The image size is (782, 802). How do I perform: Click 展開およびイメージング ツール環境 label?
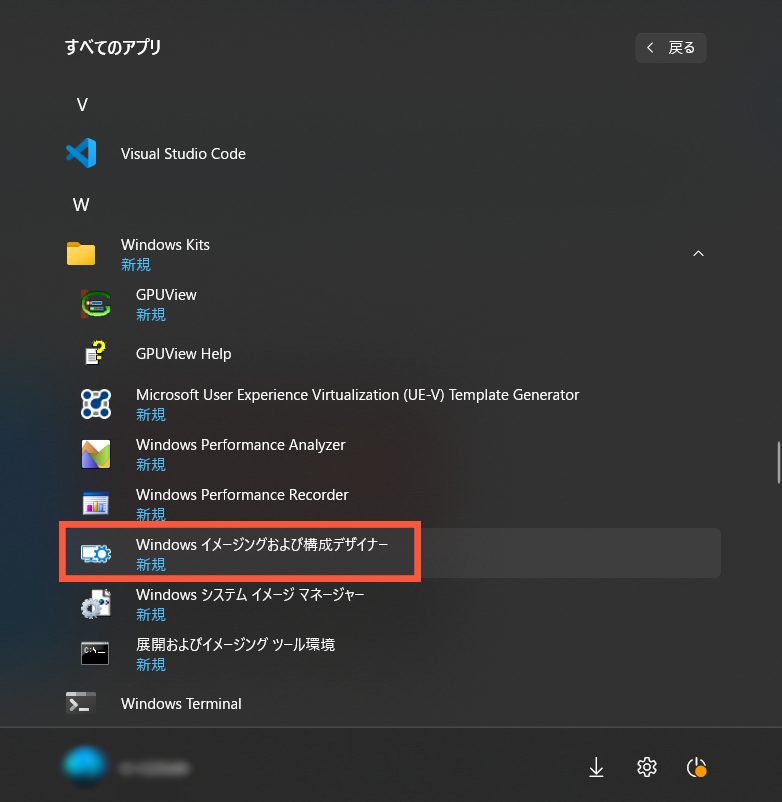235,644
